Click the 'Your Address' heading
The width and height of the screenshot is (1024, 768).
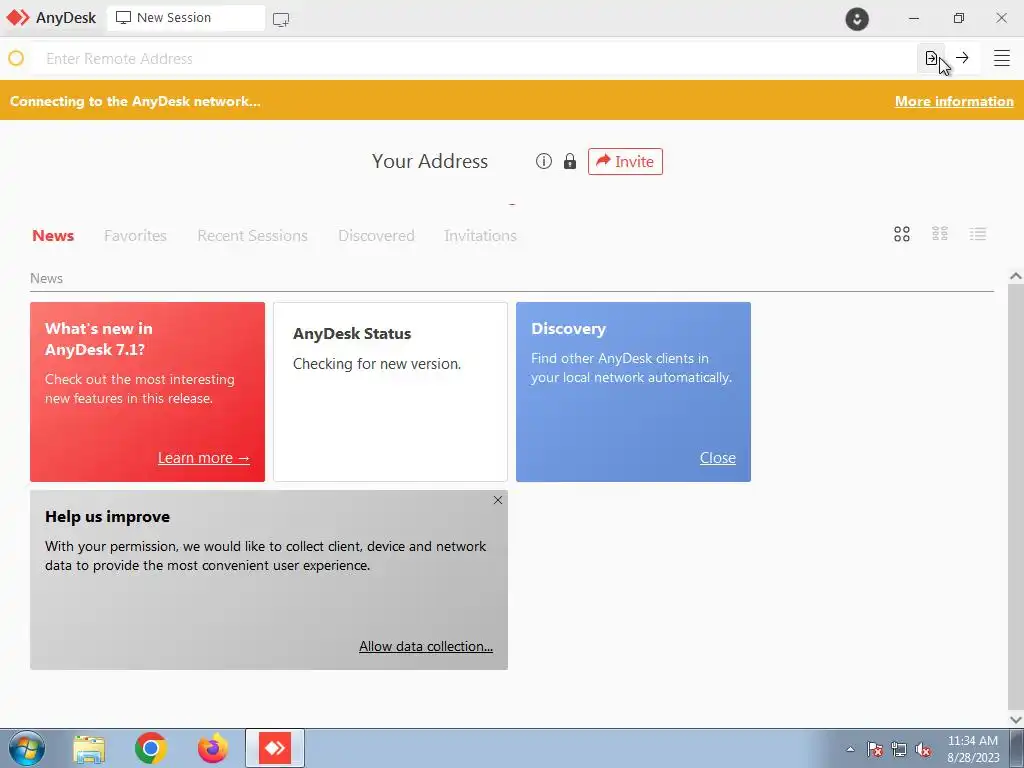[x=430, y=161]
